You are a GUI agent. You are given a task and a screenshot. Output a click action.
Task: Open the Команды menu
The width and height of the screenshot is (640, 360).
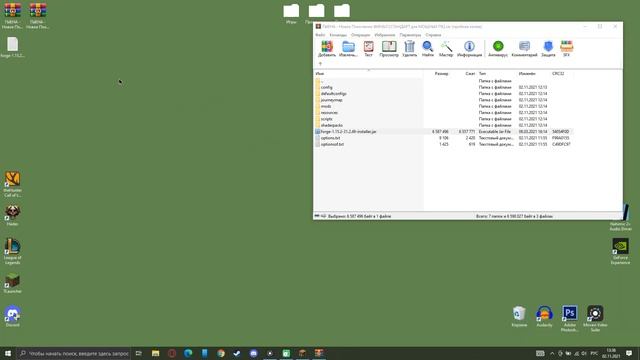pos(338,35)
